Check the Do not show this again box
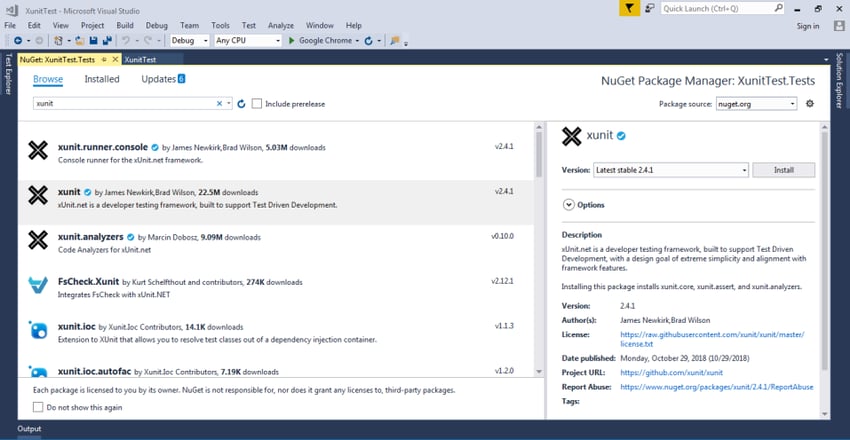Viewport: 850px width, 440px height. [38, 407]
